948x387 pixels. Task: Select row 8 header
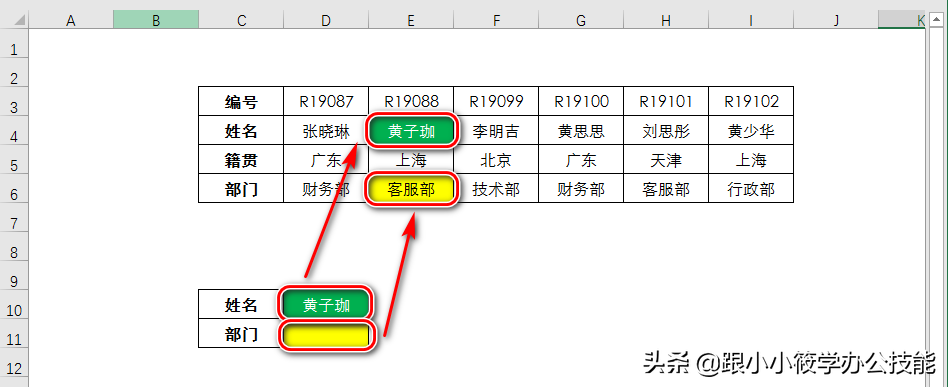(x=14, y=246)
